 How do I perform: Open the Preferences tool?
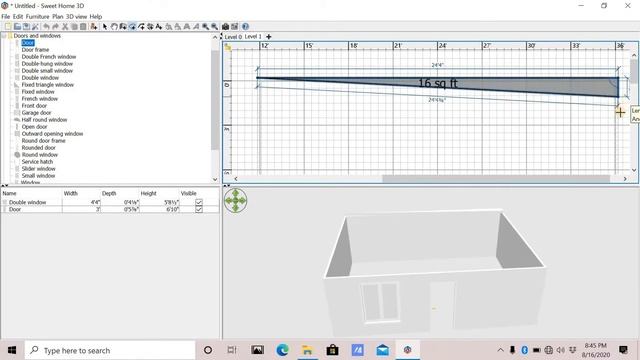(35, 27)
